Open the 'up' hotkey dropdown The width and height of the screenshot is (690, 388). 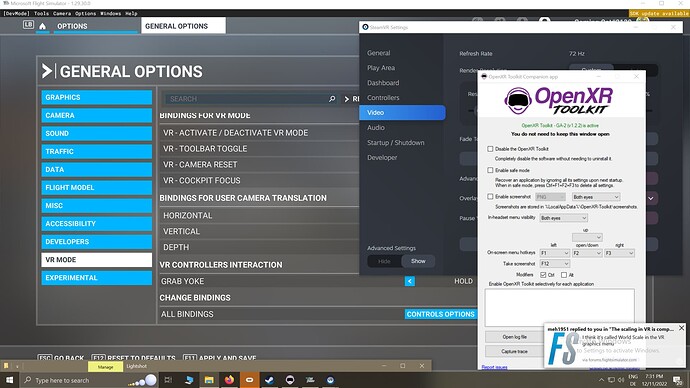coord(587,237)
